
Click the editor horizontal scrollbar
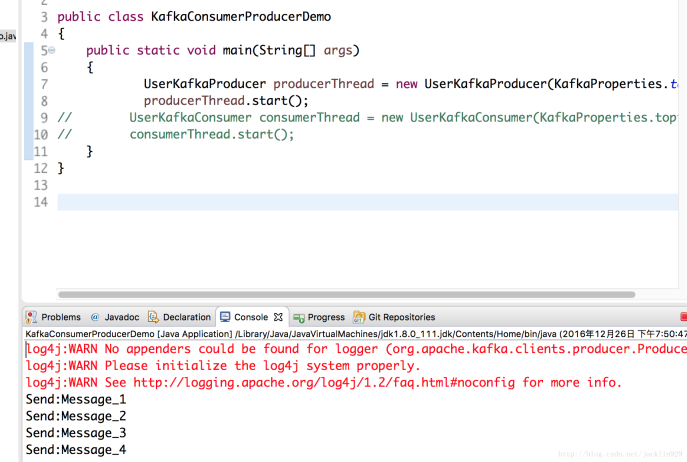[x=347, y=295]
